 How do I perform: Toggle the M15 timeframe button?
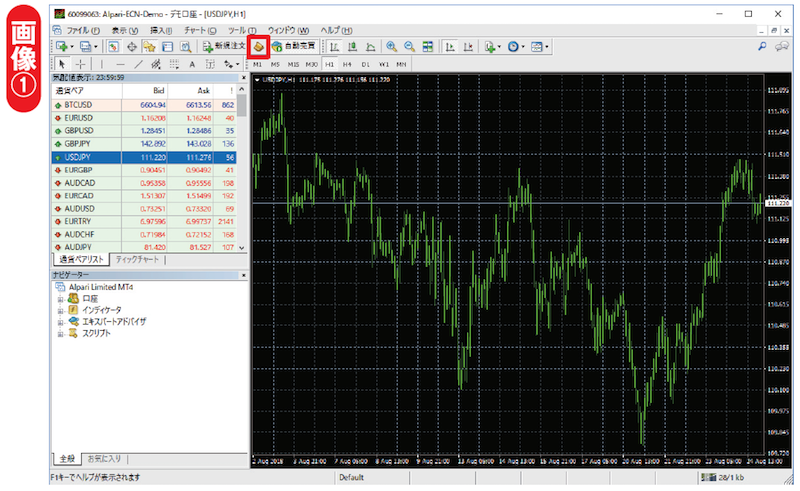[293, 64]
